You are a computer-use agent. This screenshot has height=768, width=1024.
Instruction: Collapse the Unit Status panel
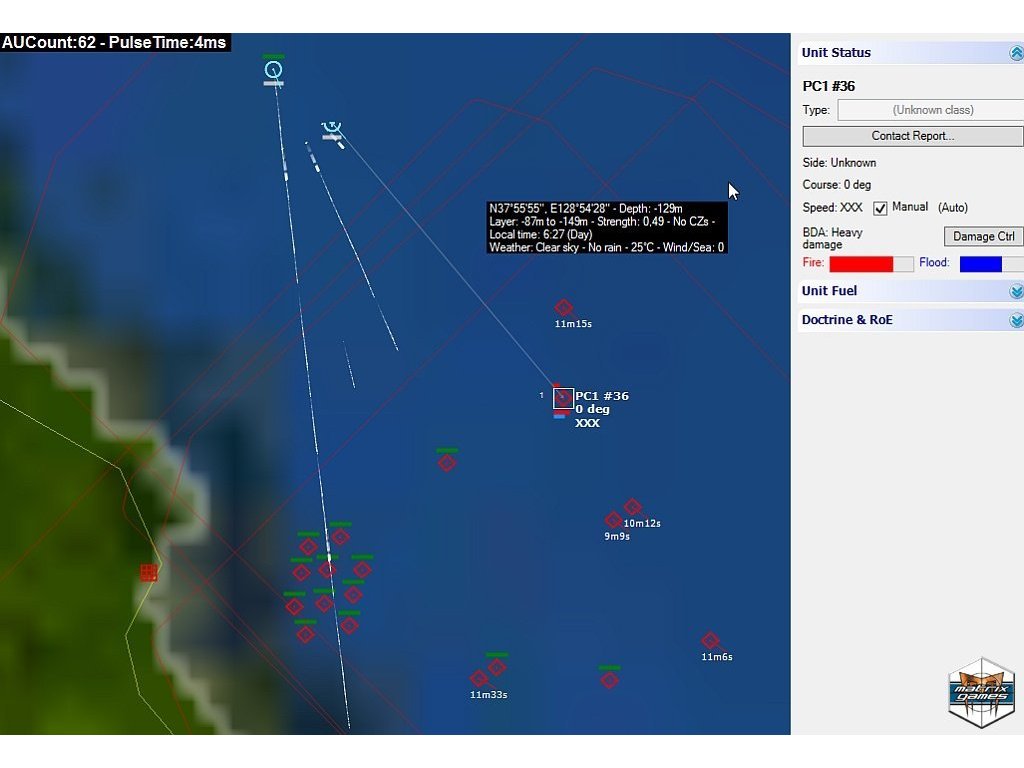[x=1016, y=53]
